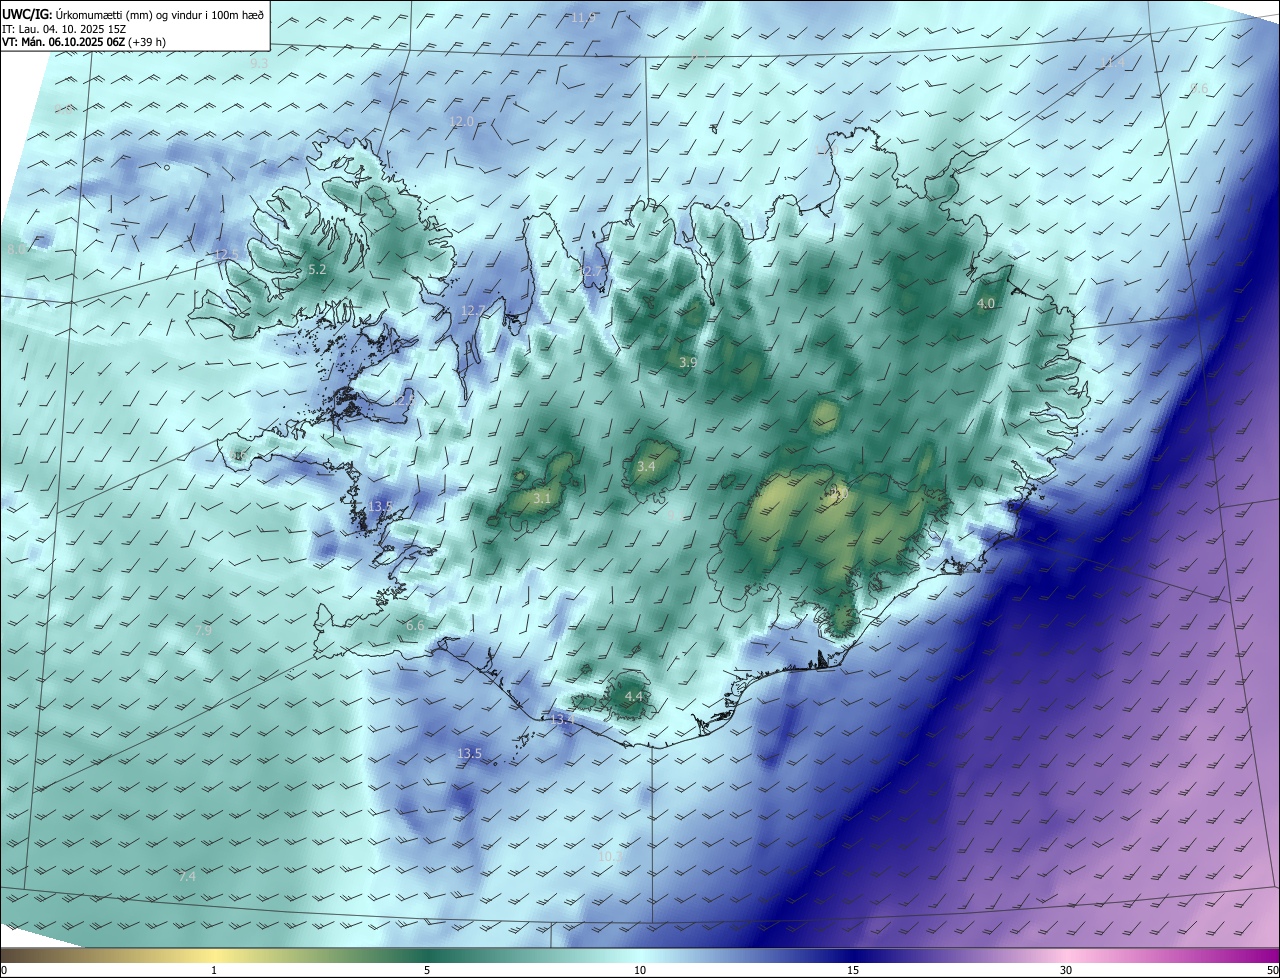Click the 1 label on the color scale
Screen dimensions: 1280x978
coord(214,970)
